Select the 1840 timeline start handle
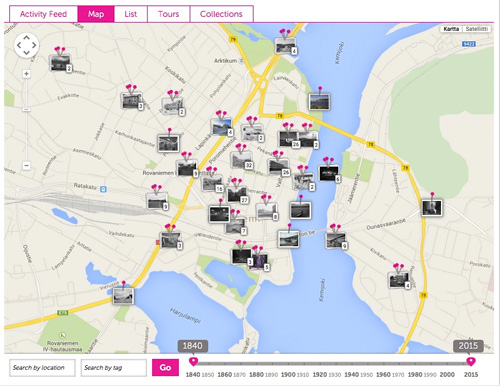 (193, 361)
